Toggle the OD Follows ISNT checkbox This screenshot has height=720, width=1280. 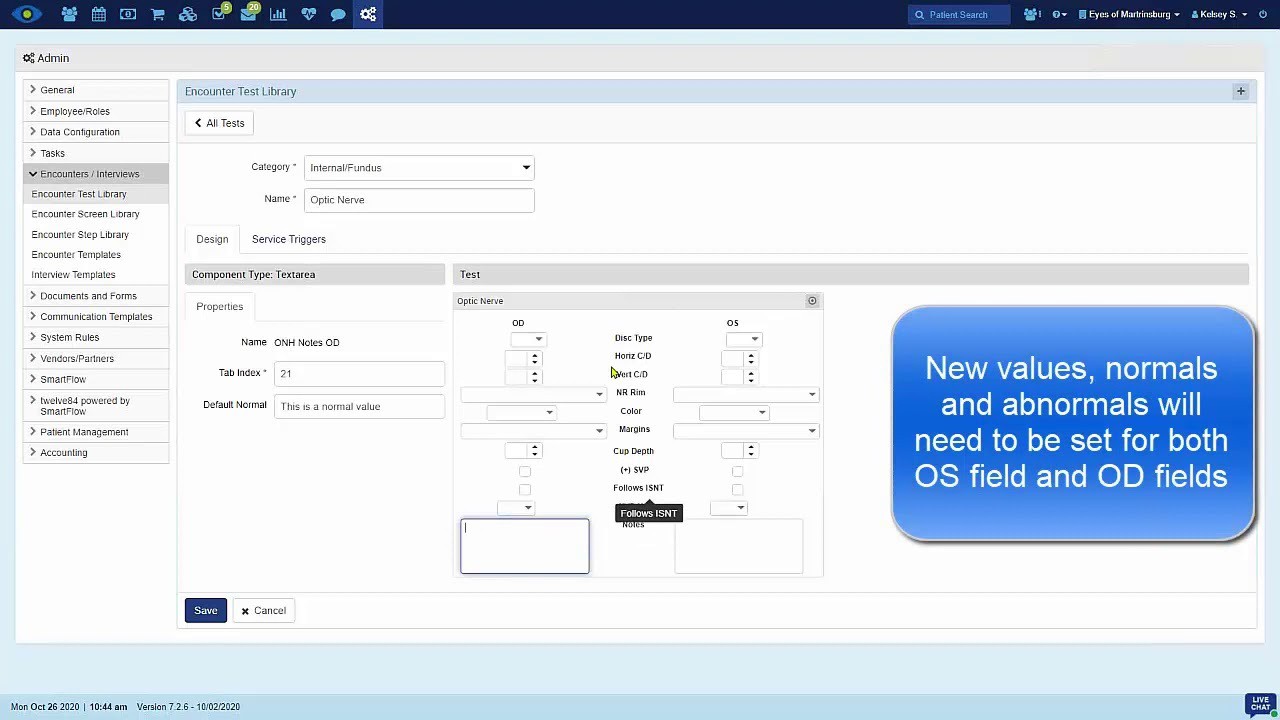[525, 489]
